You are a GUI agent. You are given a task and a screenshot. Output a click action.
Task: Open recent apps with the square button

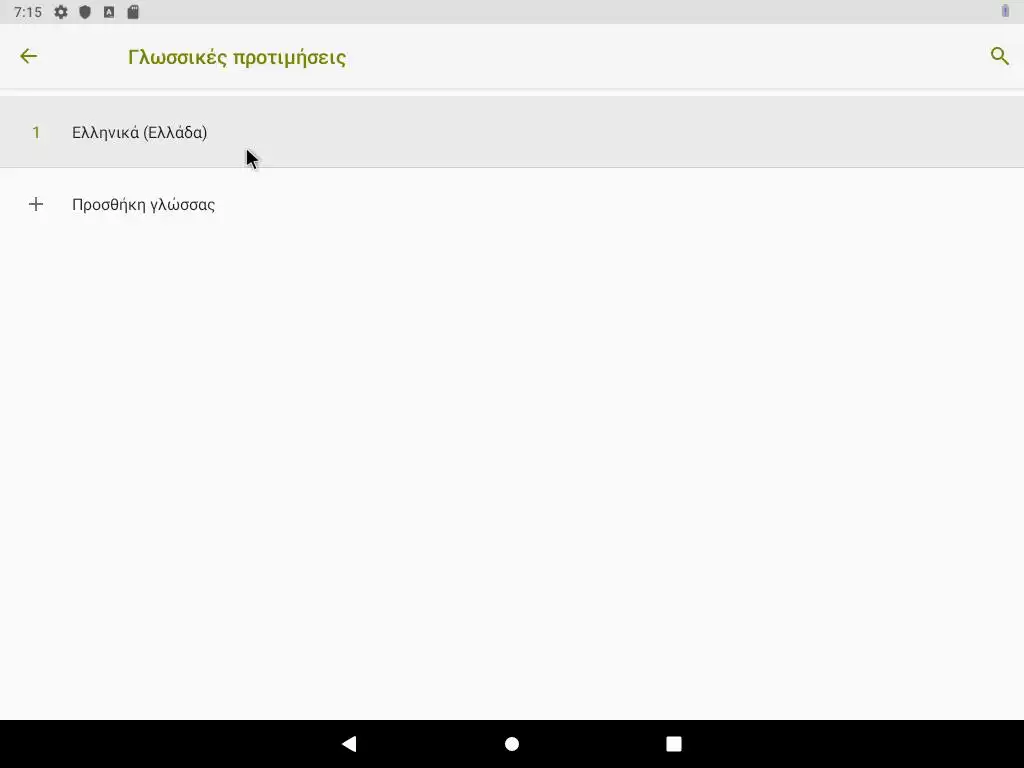674,744
